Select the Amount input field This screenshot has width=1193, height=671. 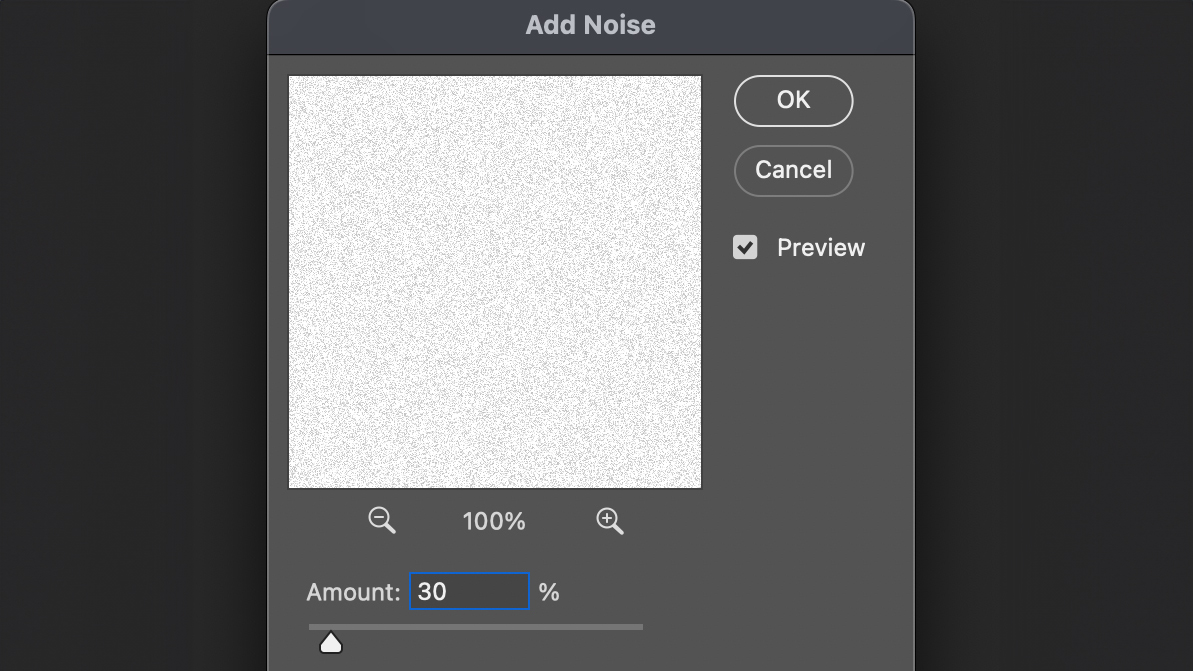coord(469,591)
